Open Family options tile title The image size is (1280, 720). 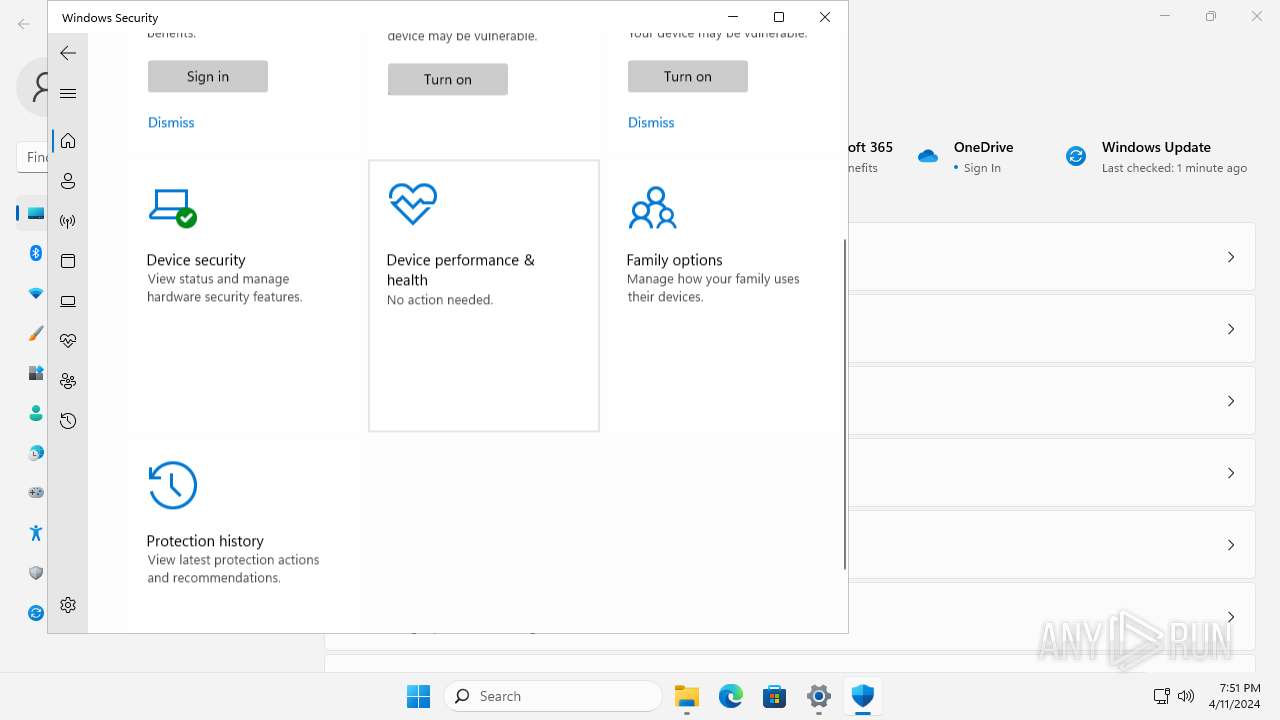(674, 260)
